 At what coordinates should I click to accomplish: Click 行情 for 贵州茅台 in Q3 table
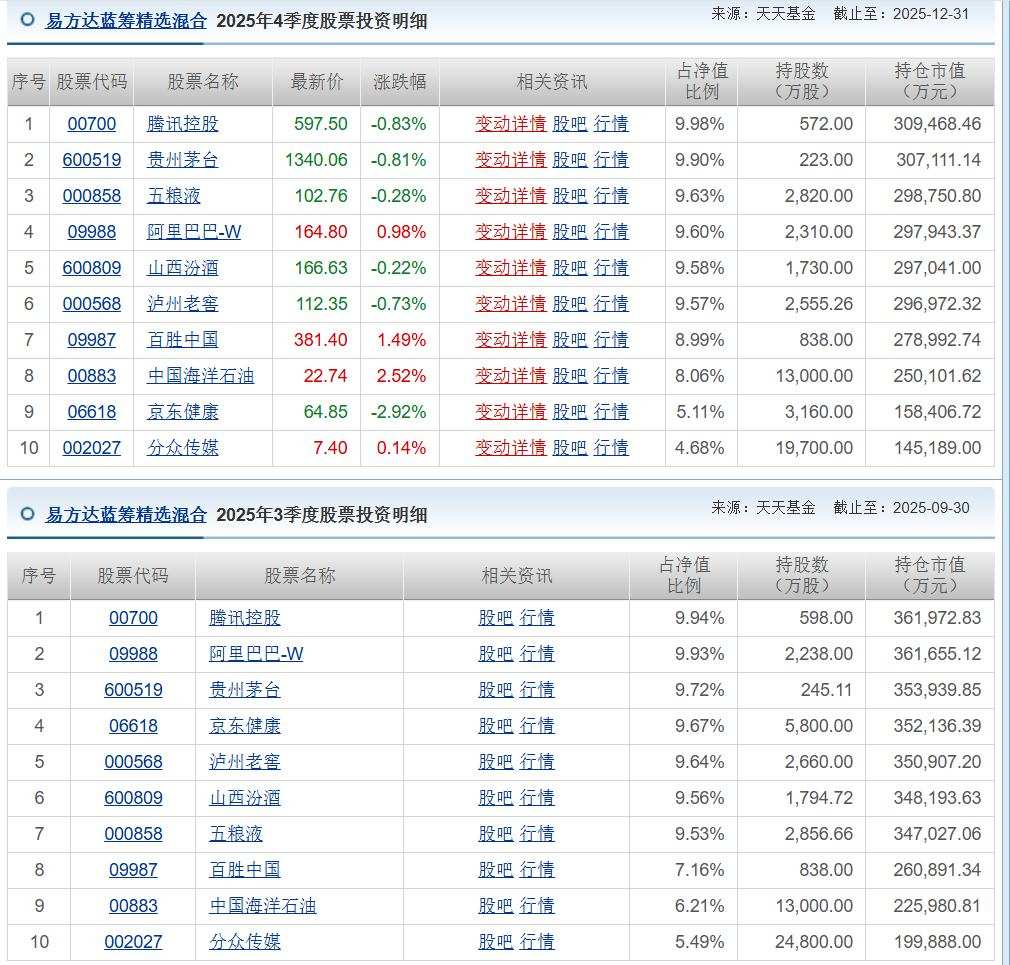click(x=537, y=689)
